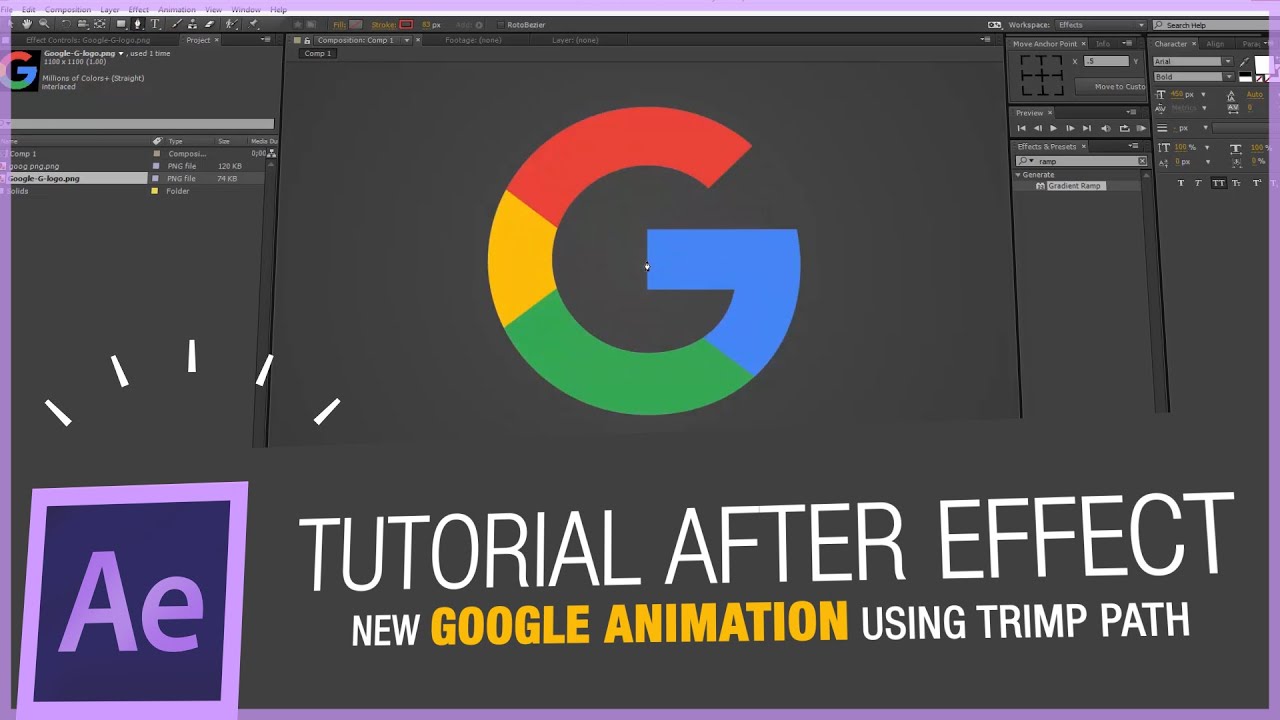This screenshot has height=720, width=1280.
Task: Open the Composition menu
Action: tap(68, 10)
